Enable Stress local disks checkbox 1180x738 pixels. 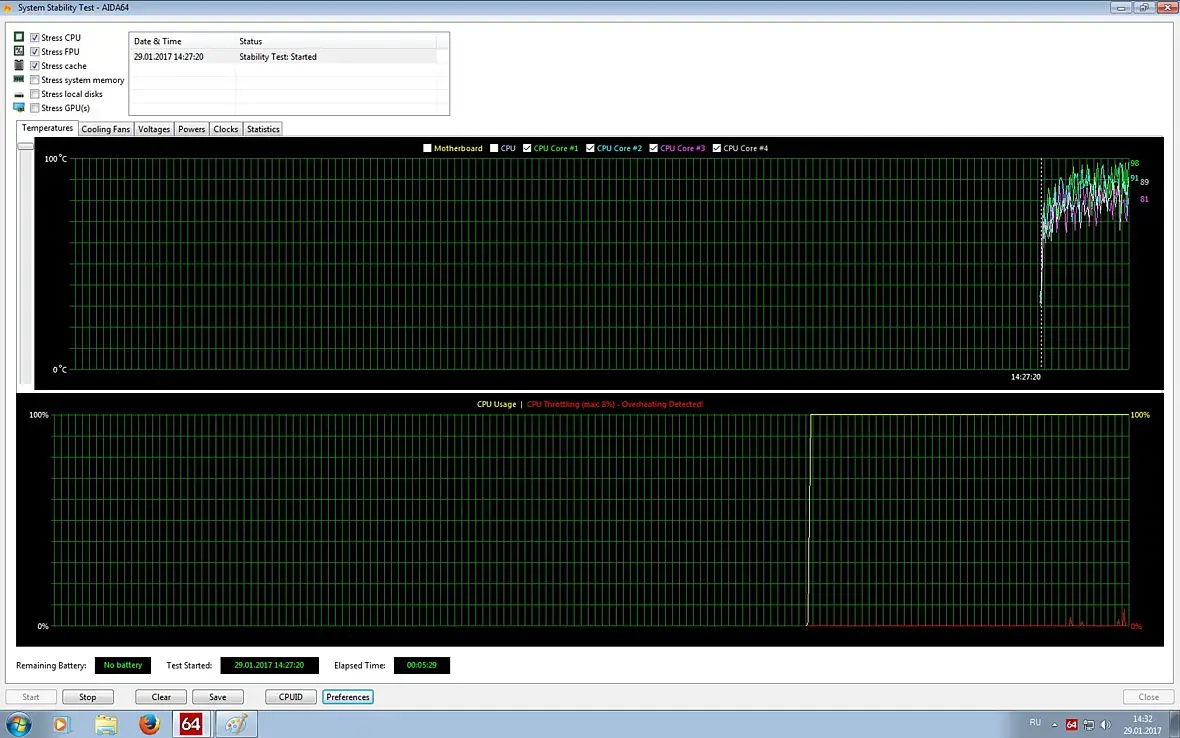(x=35, y=94)
